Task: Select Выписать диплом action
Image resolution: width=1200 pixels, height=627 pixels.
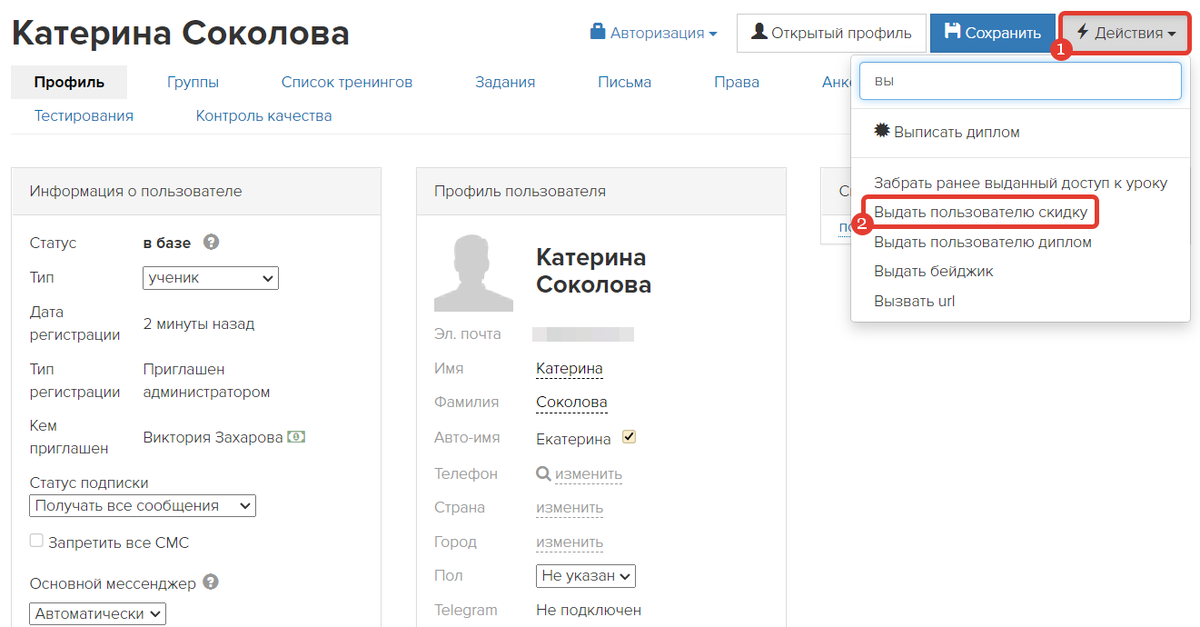Action: [x=946, y=132]
